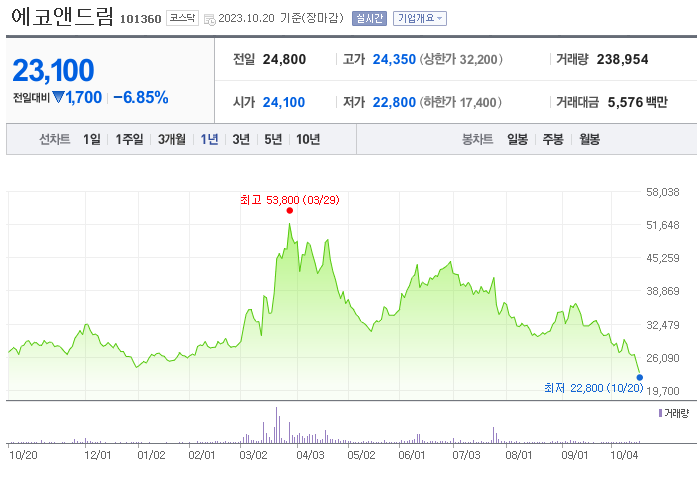
Task: Click the down-arrow icon before 1,700
Action: pyautogui.click(x=58, y=97)
